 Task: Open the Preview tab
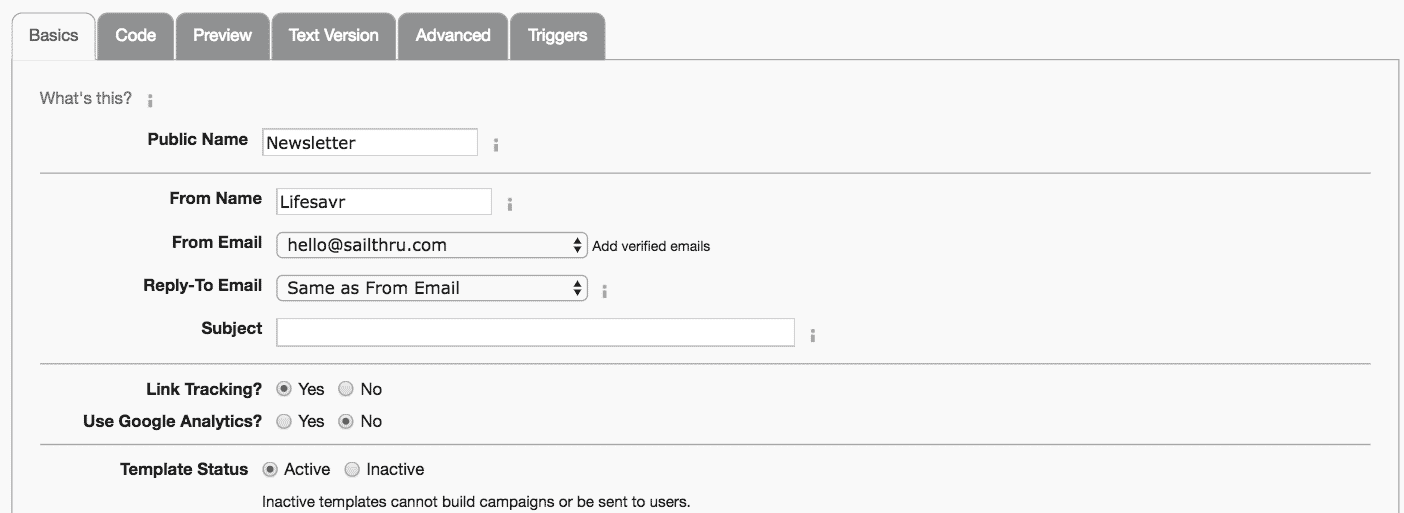coord(222,36)
